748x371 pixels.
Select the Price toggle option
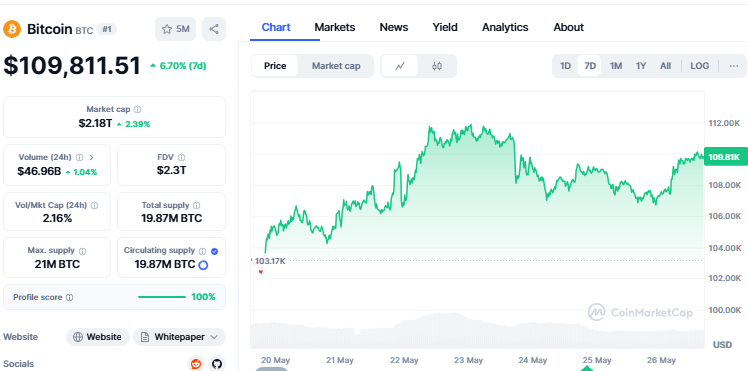click(x=275, y=66)
